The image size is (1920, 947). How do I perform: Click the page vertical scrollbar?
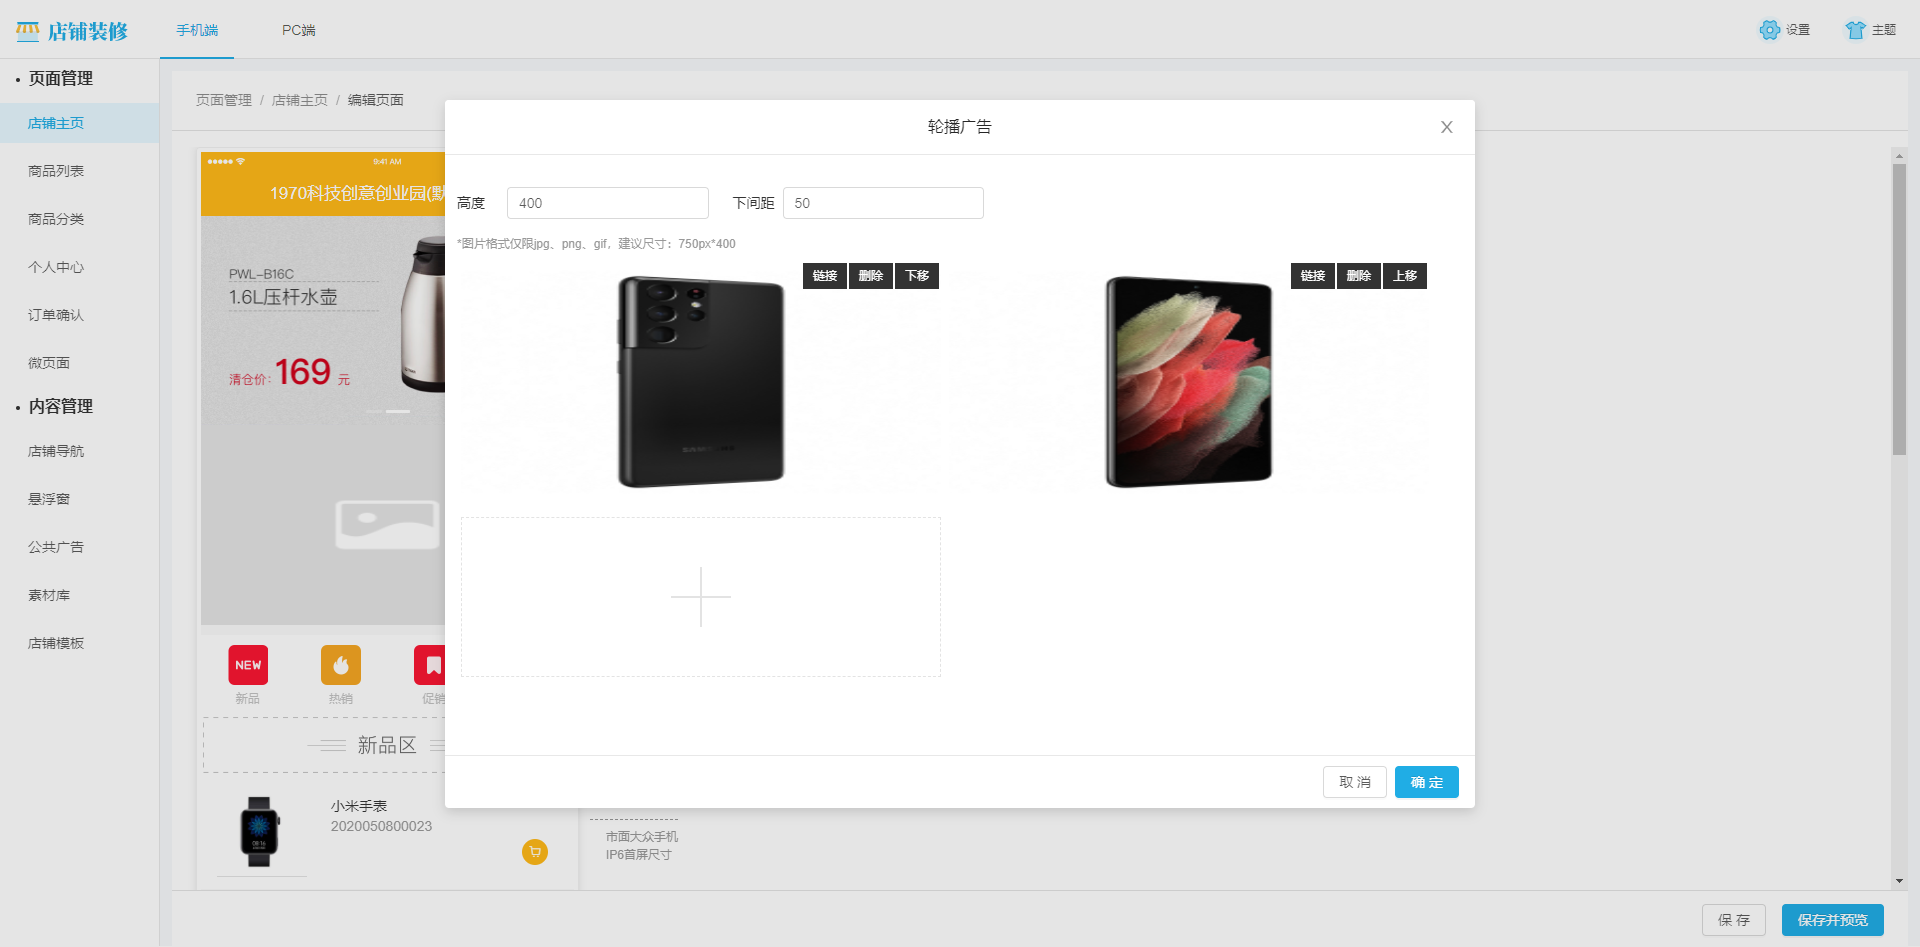(x=1899, y=310)
